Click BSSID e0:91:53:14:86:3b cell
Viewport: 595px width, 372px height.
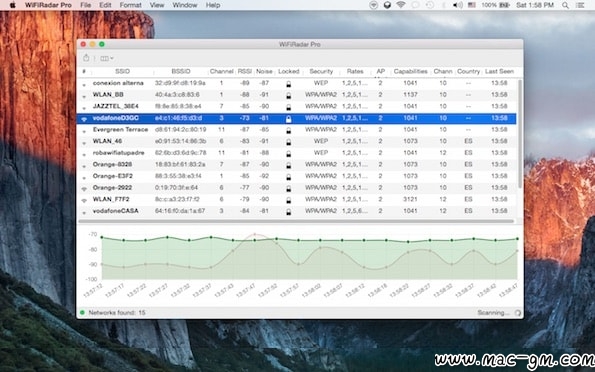tap(181, 141)
